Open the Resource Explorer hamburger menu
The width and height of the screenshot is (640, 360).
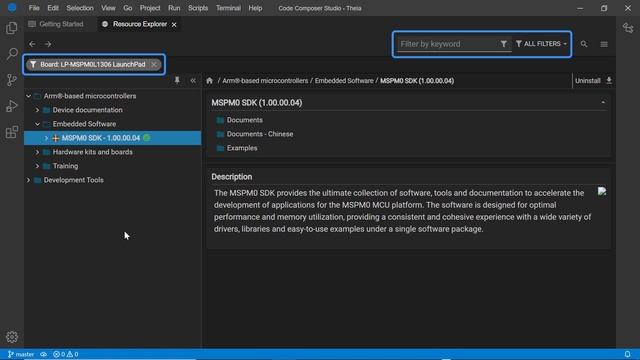604,44
